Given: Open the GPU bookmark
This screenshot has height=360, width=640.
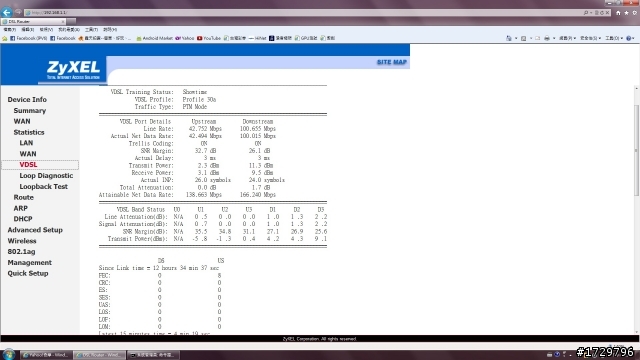Looking at the screenshot, I should pos(306,38).
